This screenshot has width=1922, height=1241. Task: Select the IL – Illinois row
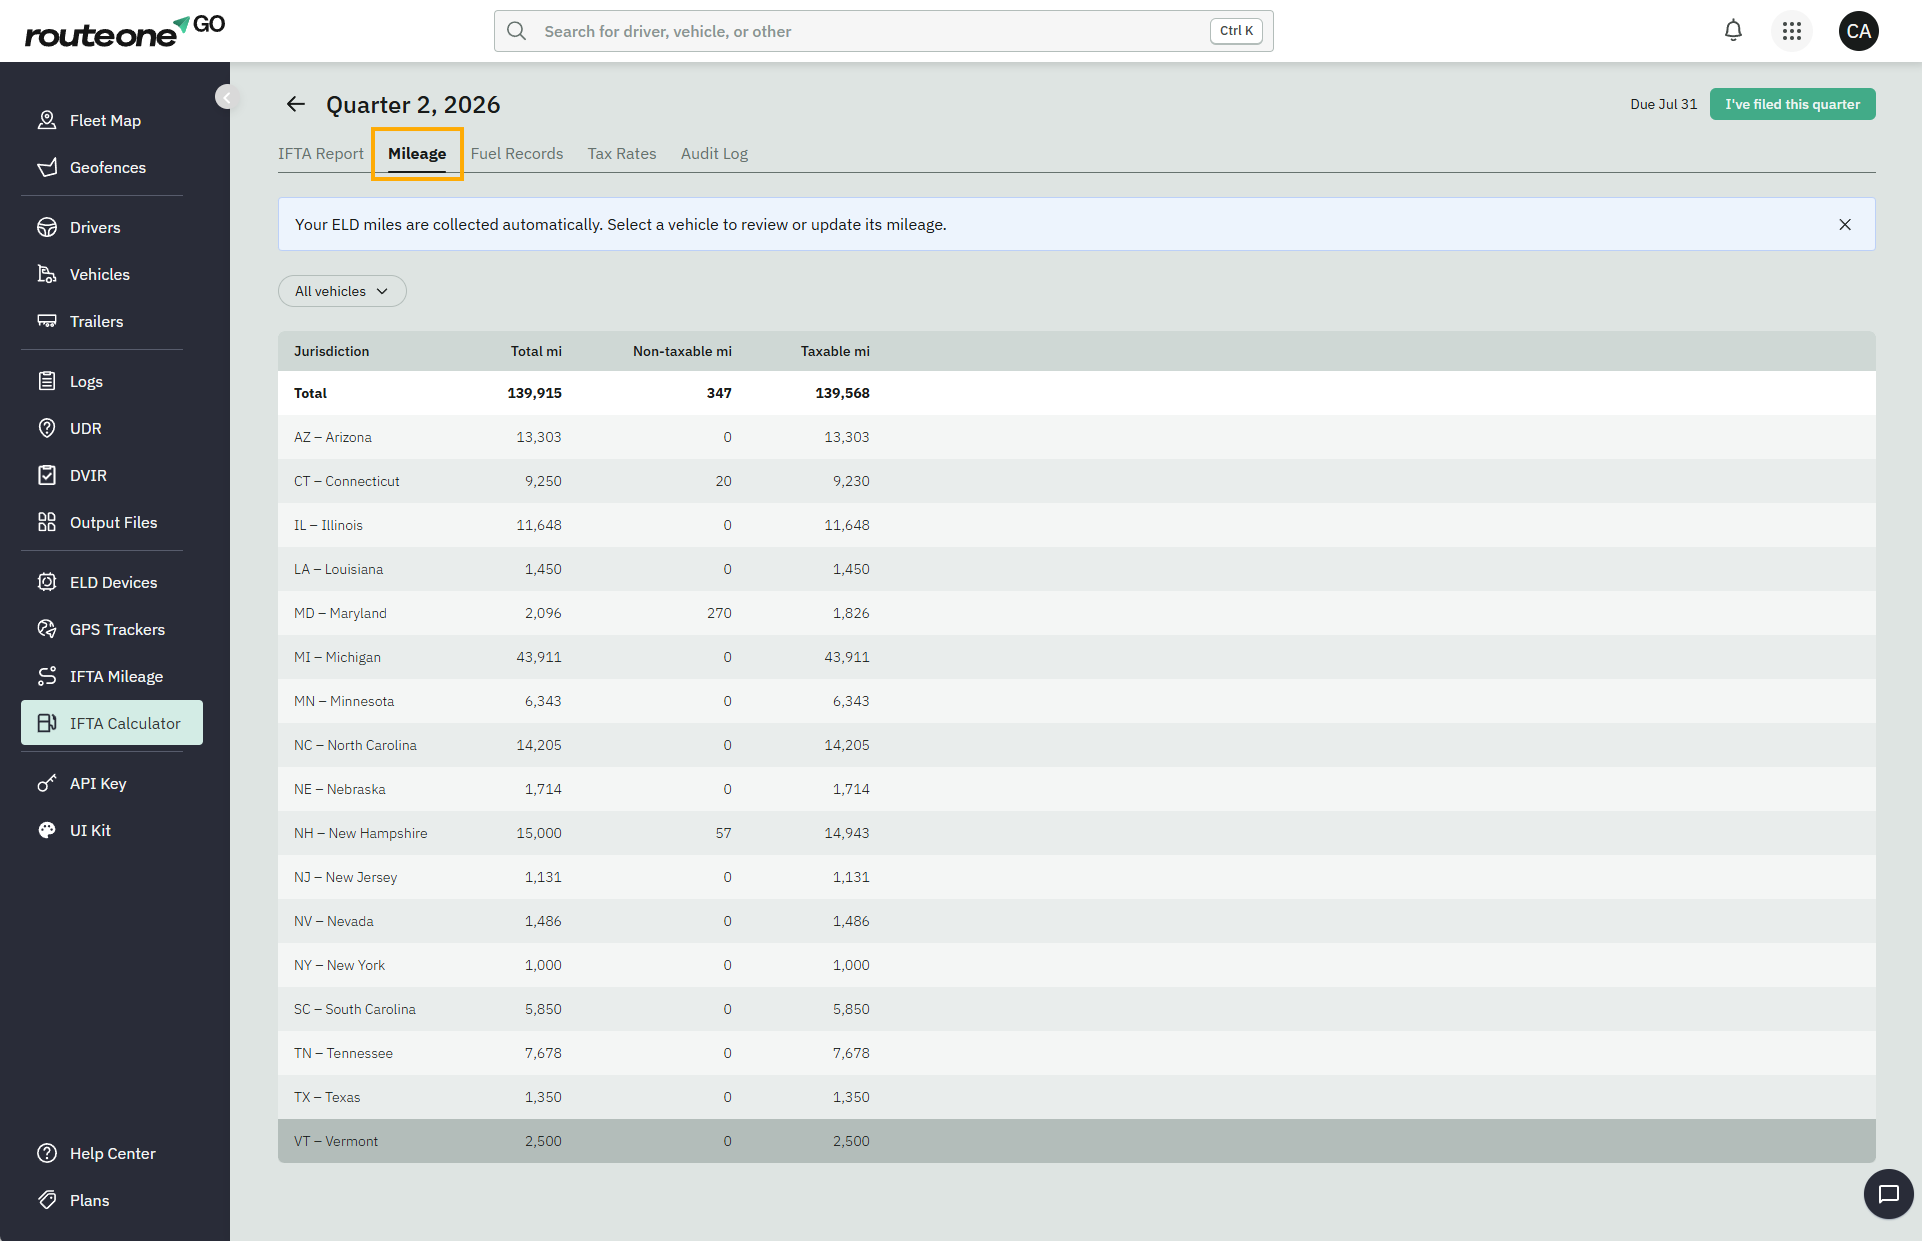point(1077,525)
